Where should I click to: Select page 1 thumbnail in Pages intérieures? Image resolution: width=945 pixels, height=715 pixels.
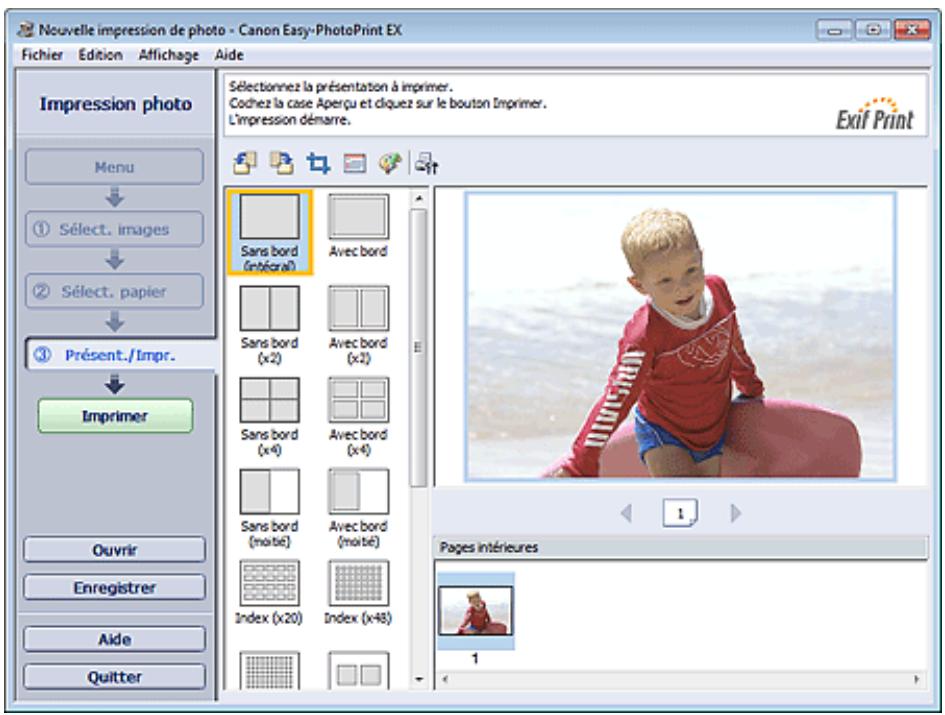point(476,611)
